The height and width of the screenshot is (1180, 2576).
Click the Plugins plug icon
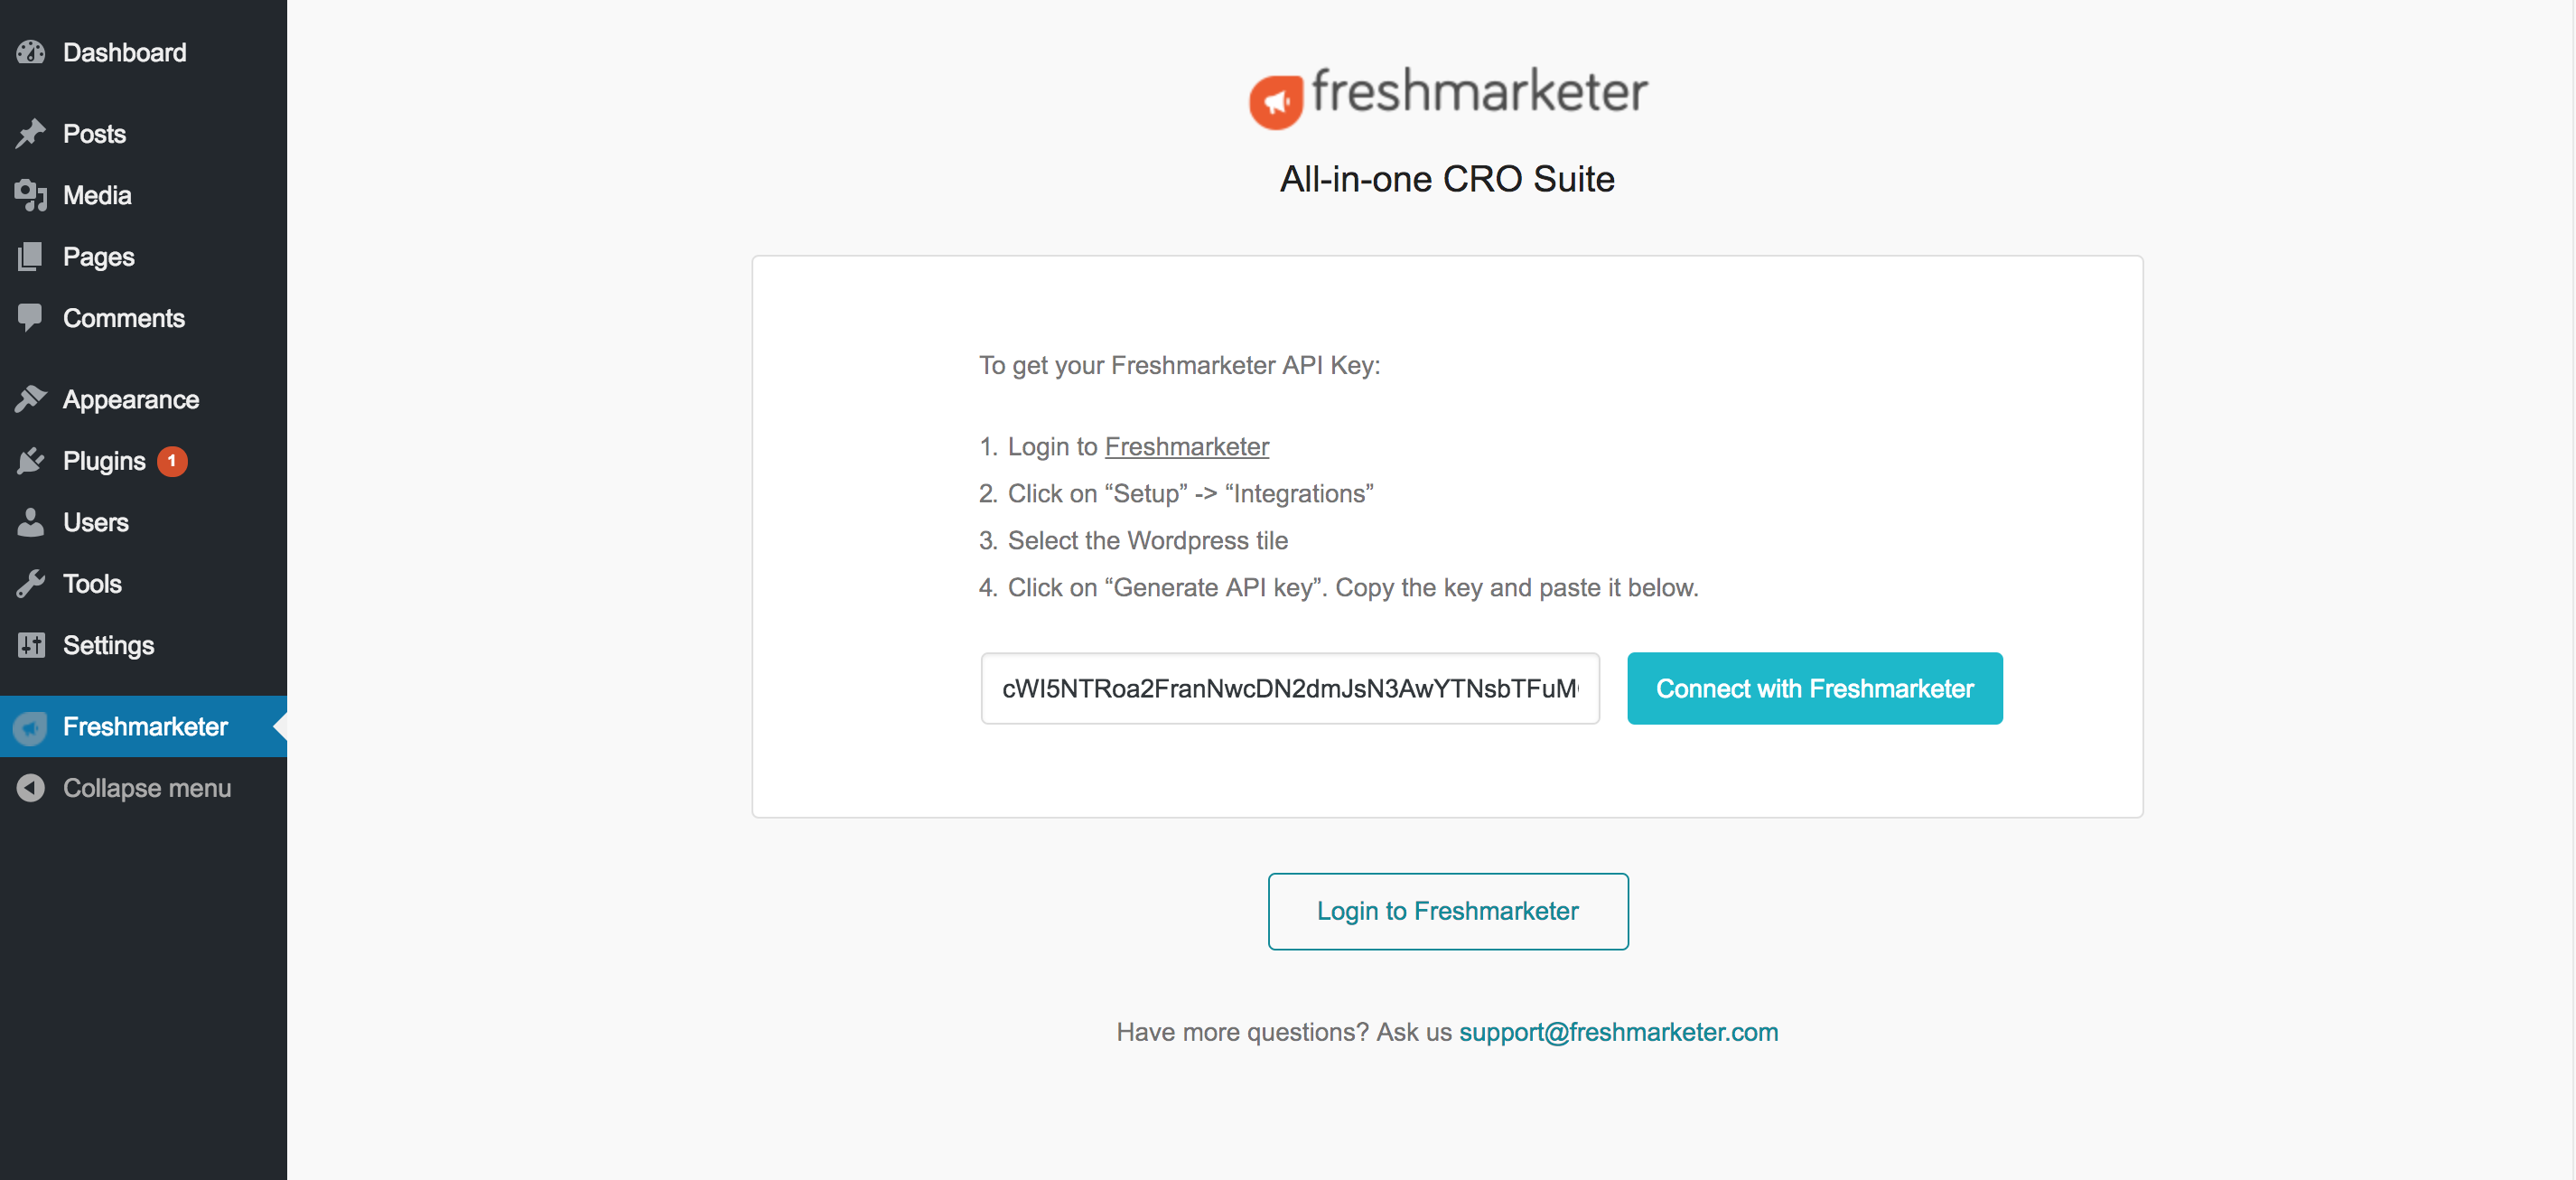31,461
